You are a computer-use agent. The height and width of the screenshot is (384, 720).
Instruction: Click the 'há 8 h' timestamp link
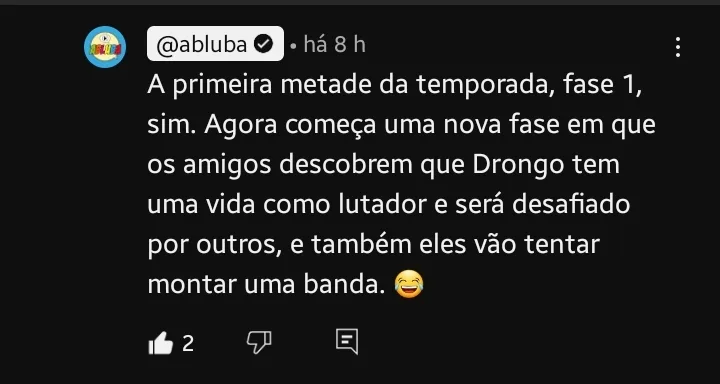coord(334,45)
